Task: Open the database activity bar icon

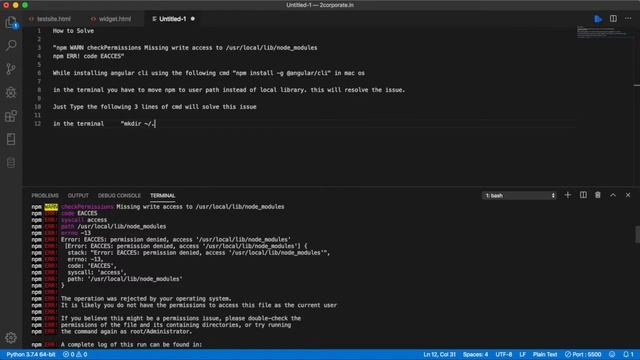Action: point(11,163)
